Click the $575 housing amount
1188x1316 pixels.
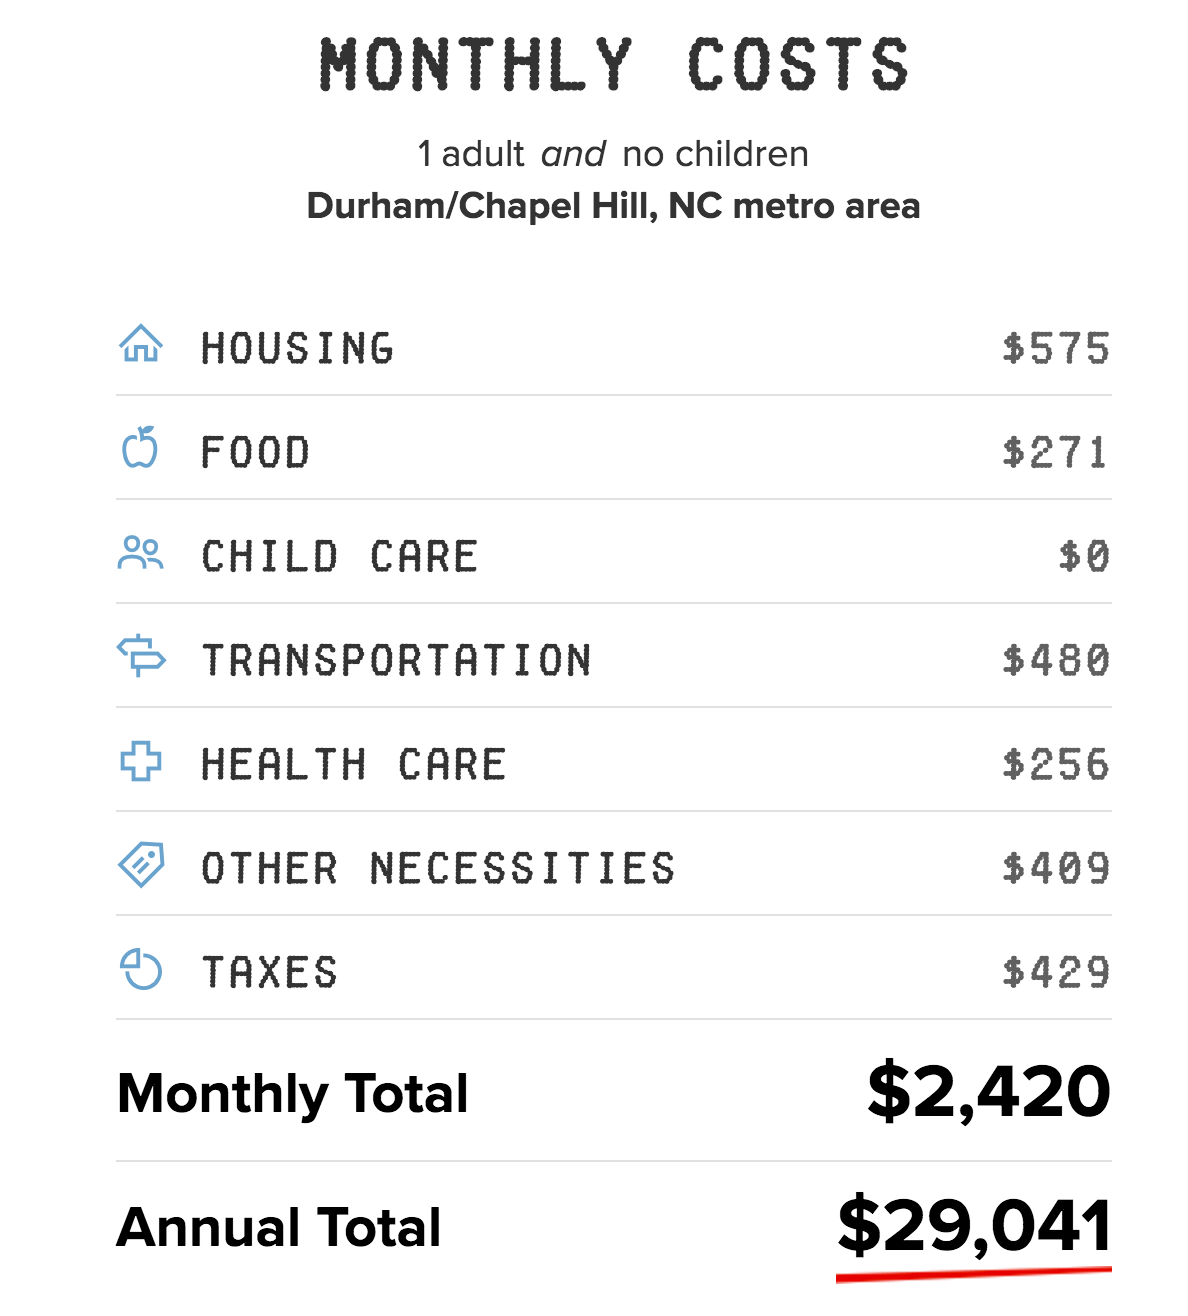tap(1056, 349)
